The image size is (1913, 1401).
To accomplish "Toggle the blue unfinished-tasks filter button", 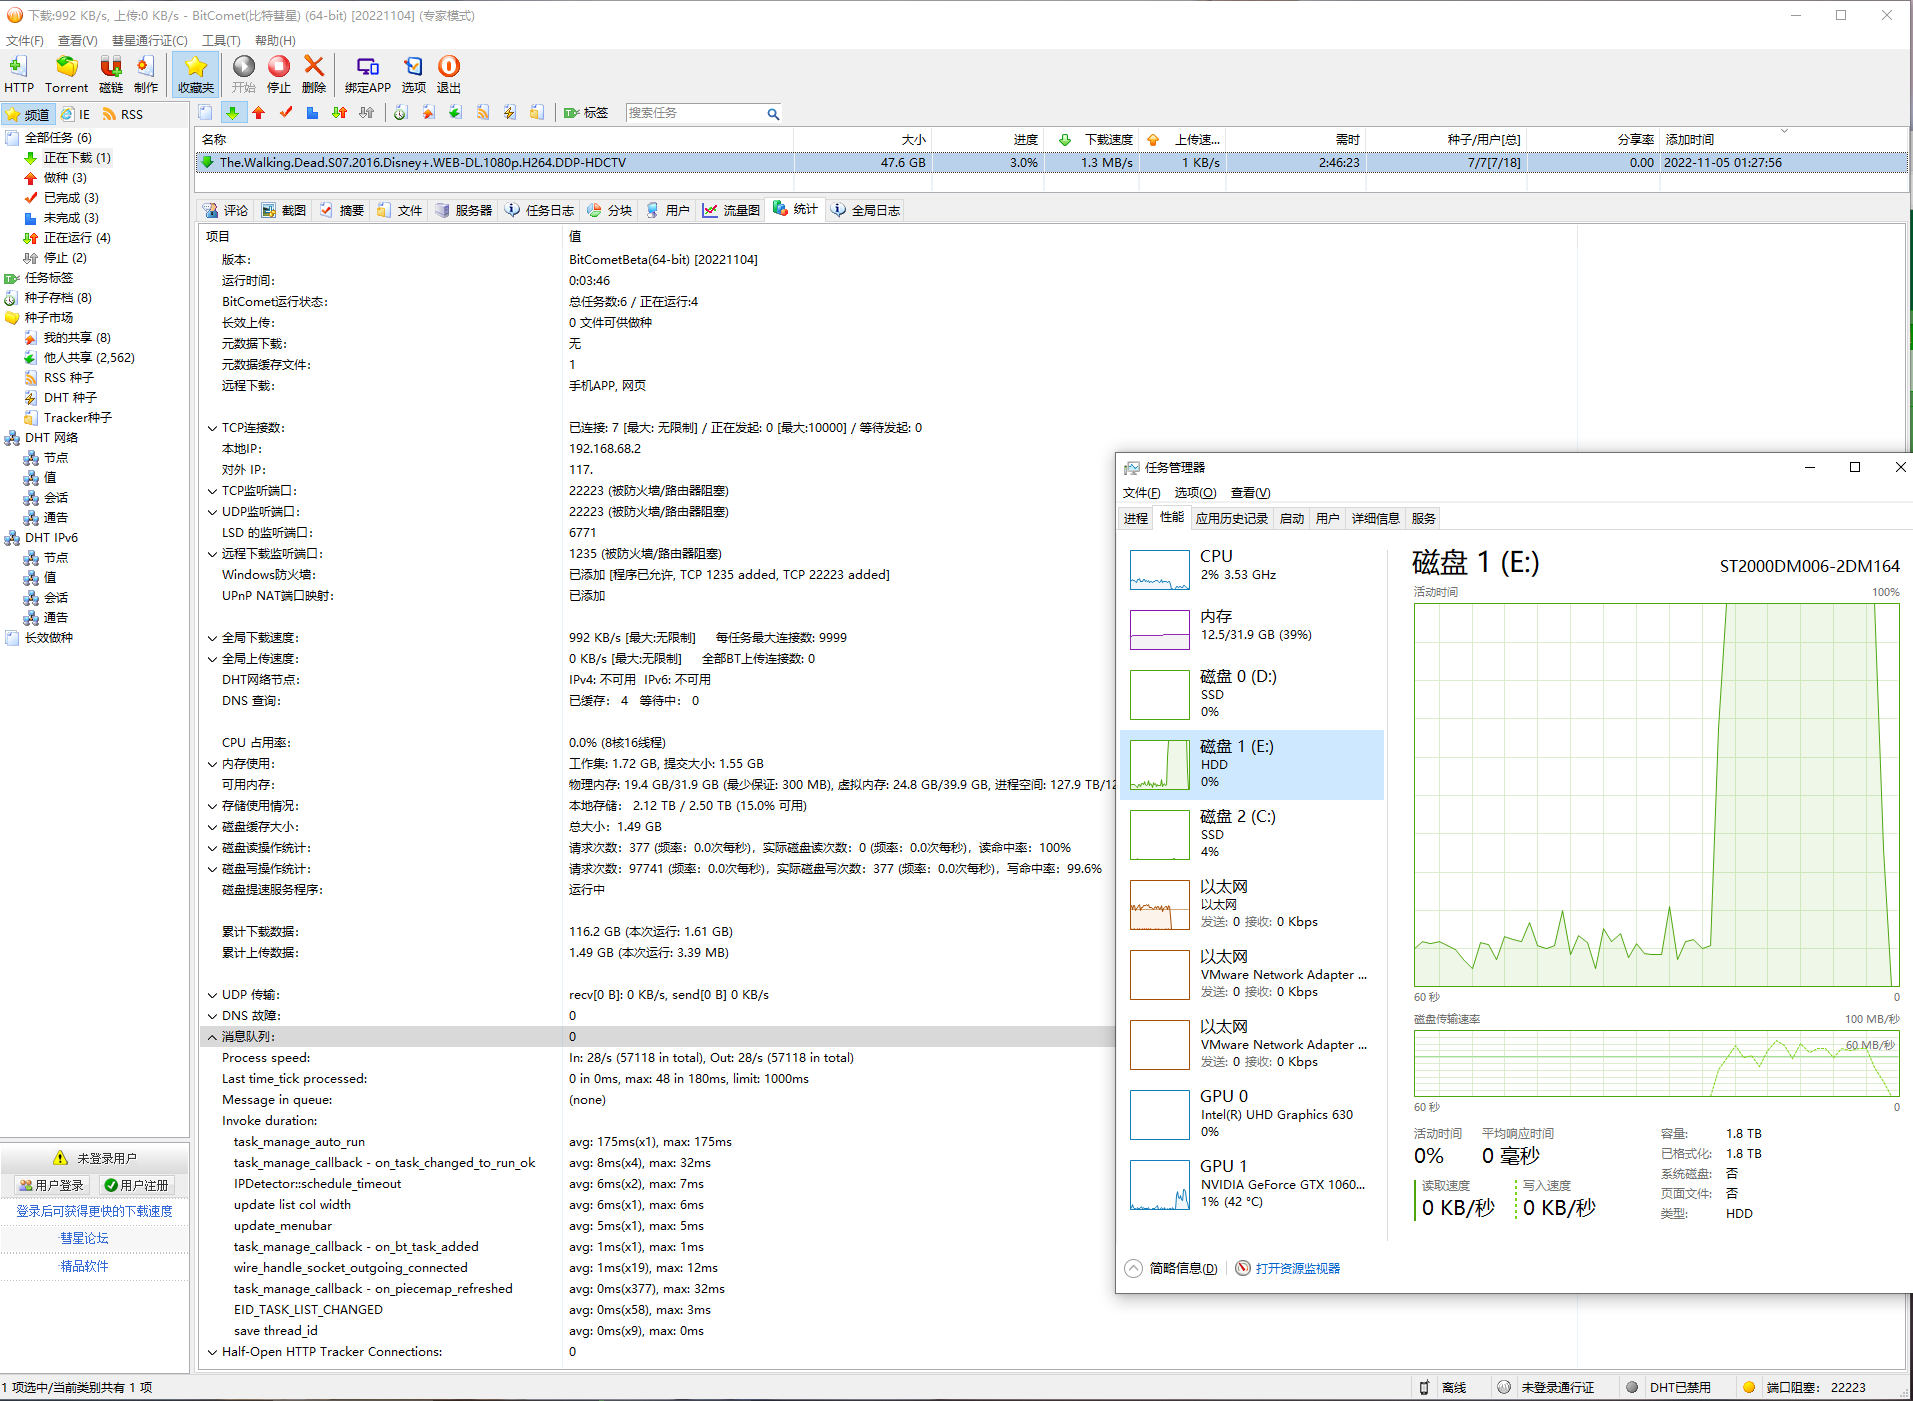I will point(313,113).
